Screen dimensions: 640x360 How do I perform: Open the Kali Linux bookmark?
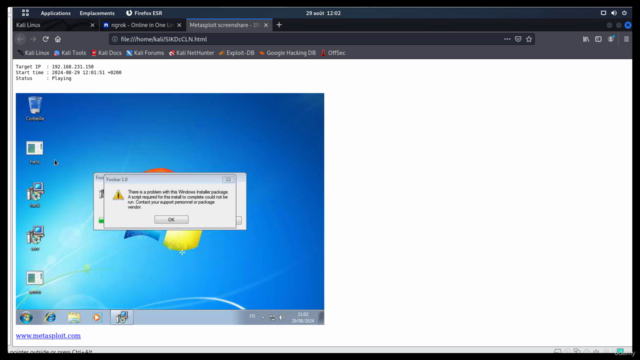(x=33, y=53)
